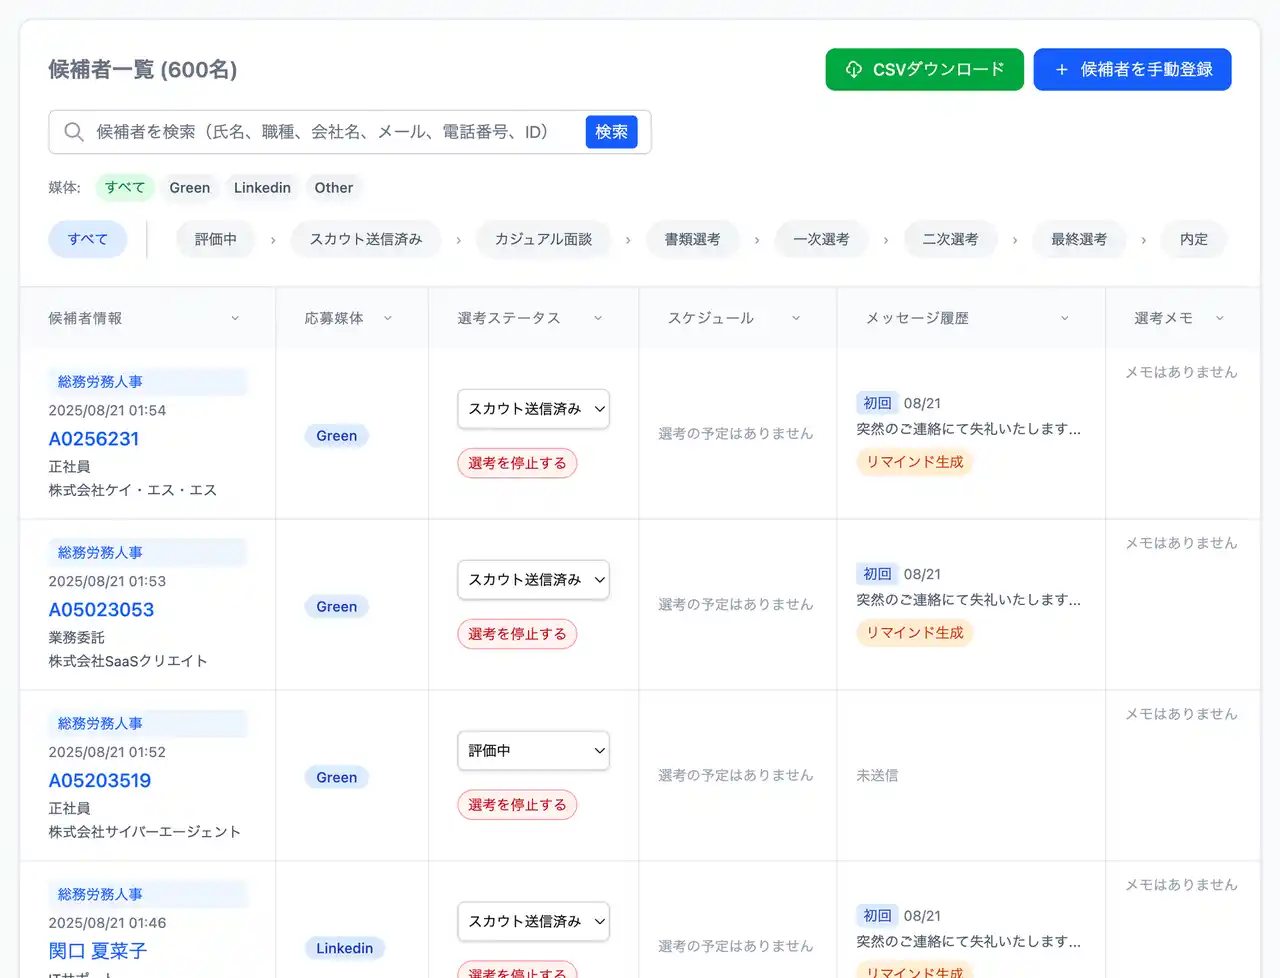The width and height of the screenshot is (1280, 978).
Task: Expand the 選考ステータス column header dropdown
Action: (598, 319)
